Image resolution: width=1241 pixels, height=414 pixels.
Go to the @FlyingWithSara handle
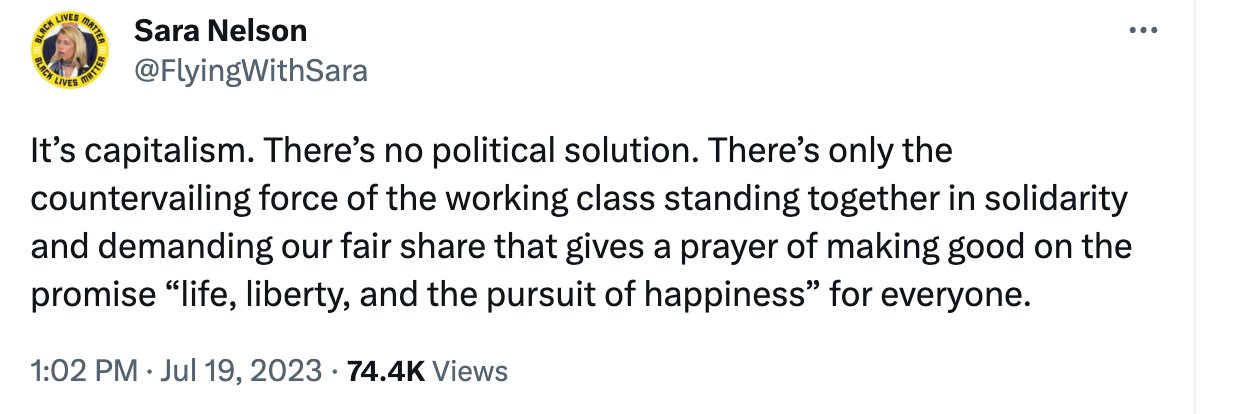pyautogui.click(x=250, y=71)
